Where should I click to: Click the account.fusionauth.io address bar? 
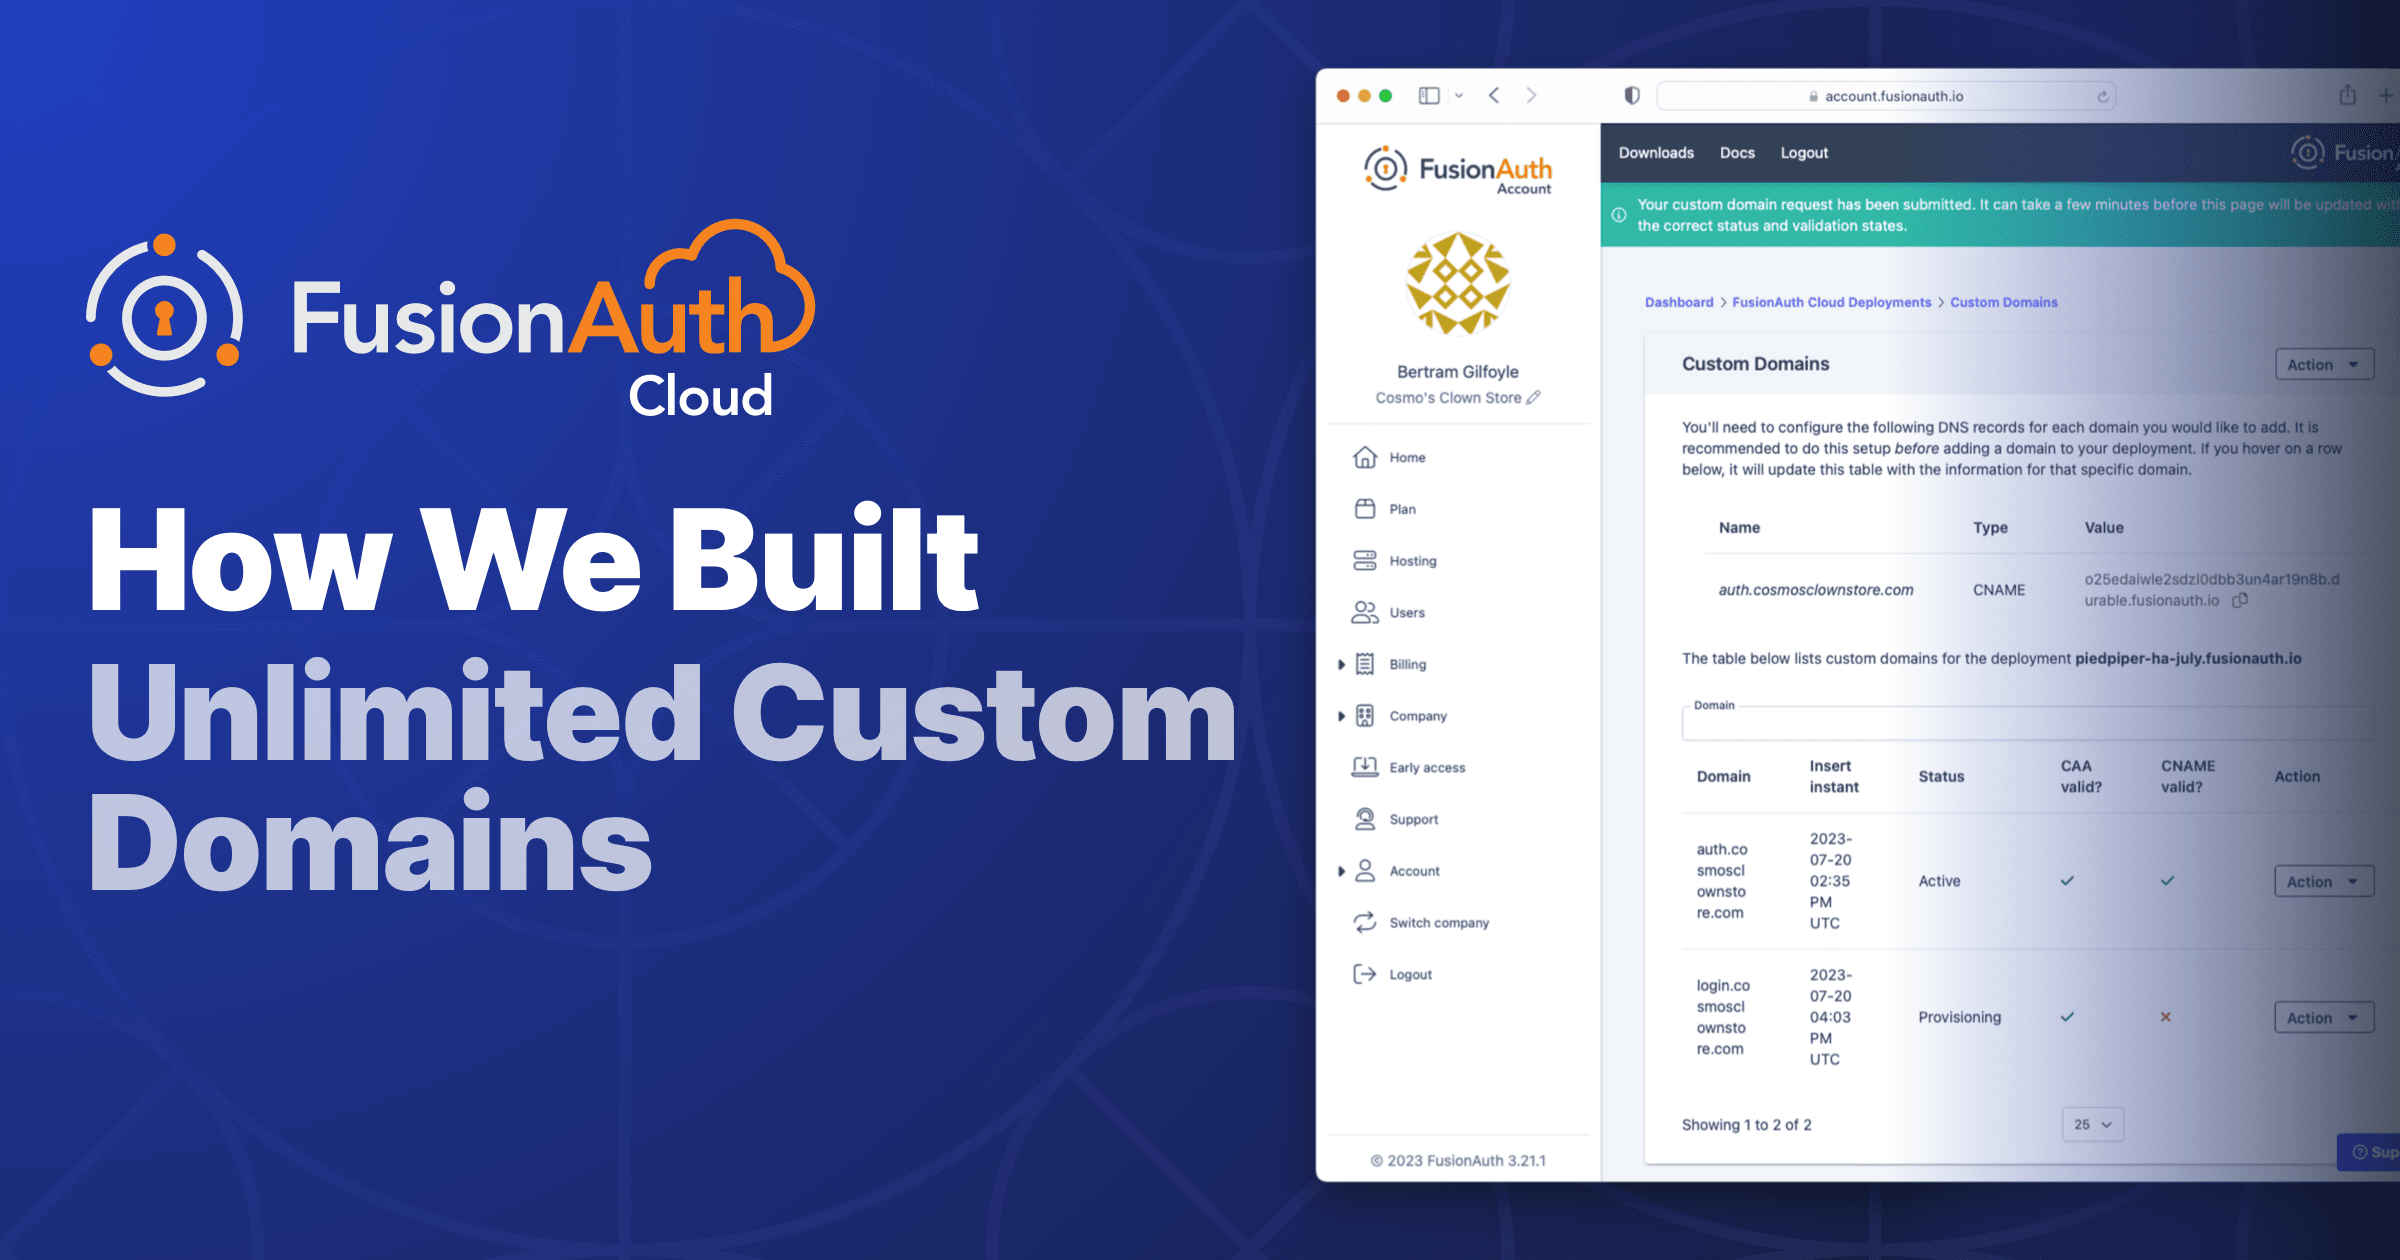[x=1886, y=96]
